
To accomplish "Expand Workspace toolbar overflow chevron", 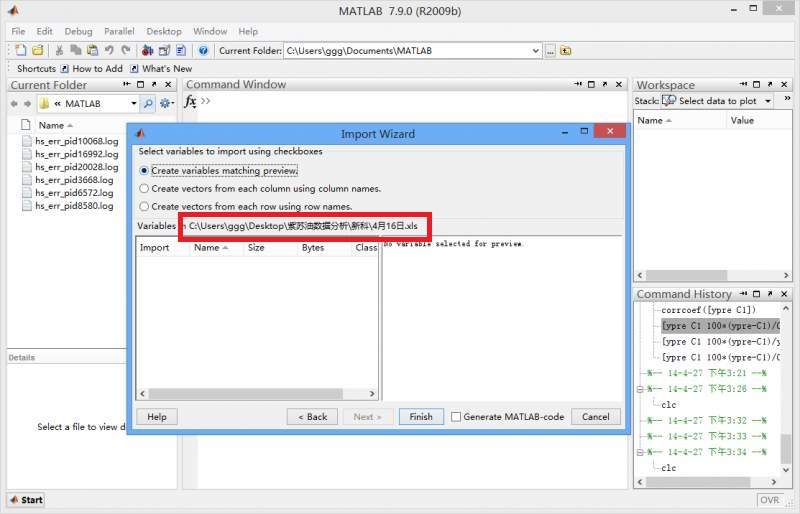I will click(x=787, y=98).
